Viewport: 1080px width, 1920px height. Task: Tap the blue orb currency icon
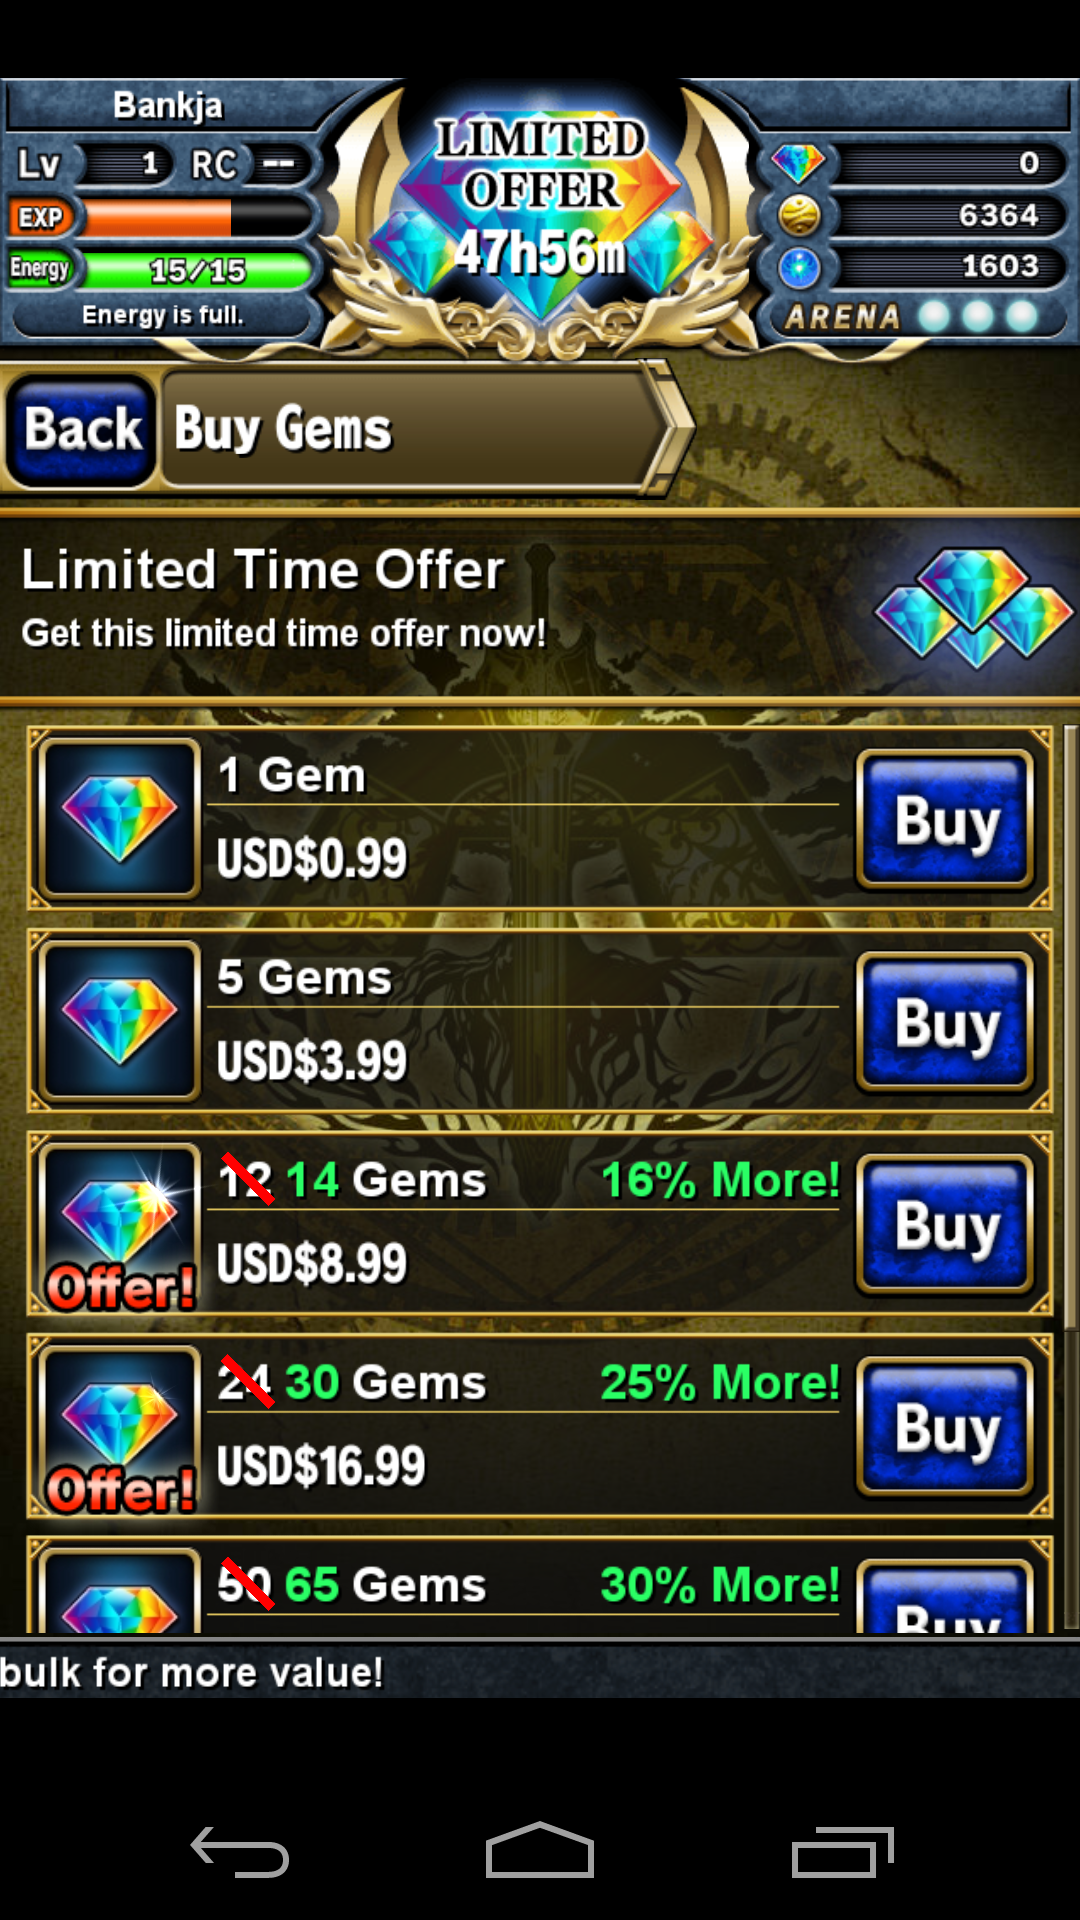point(799,267)
